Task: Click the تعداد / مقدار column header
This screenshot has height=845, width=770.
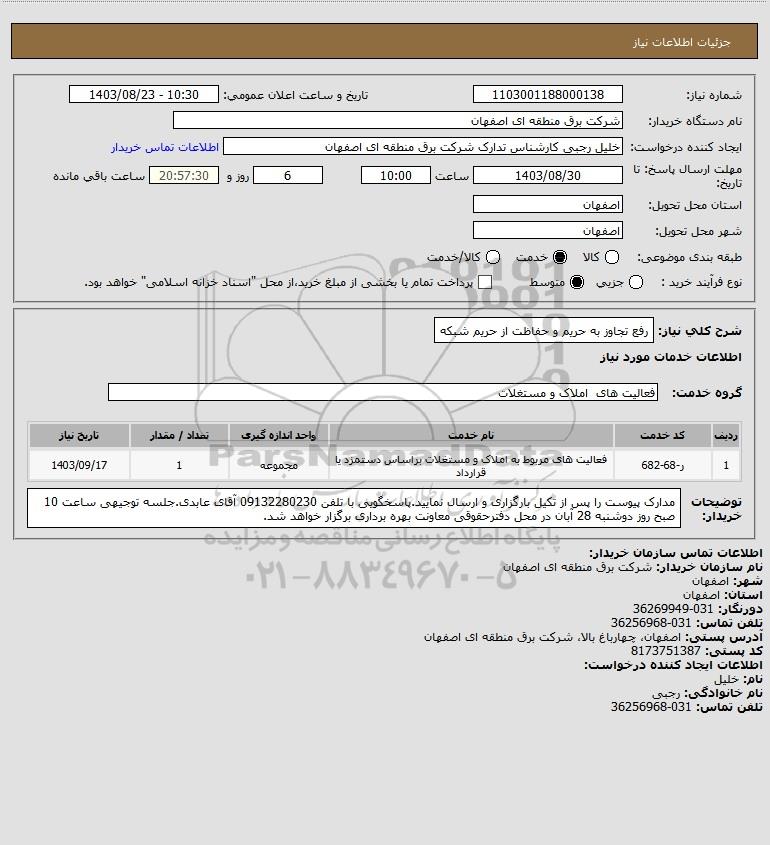Action: point(179,435)
